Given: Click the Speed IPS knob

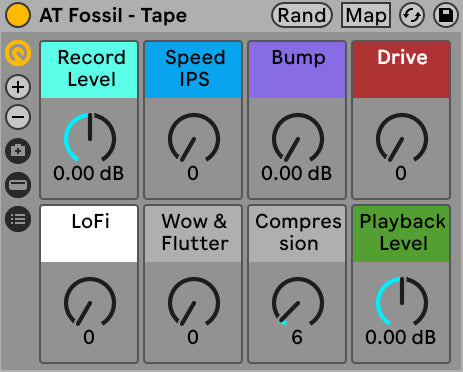Looking at the screenshot, I should point(194,138).
